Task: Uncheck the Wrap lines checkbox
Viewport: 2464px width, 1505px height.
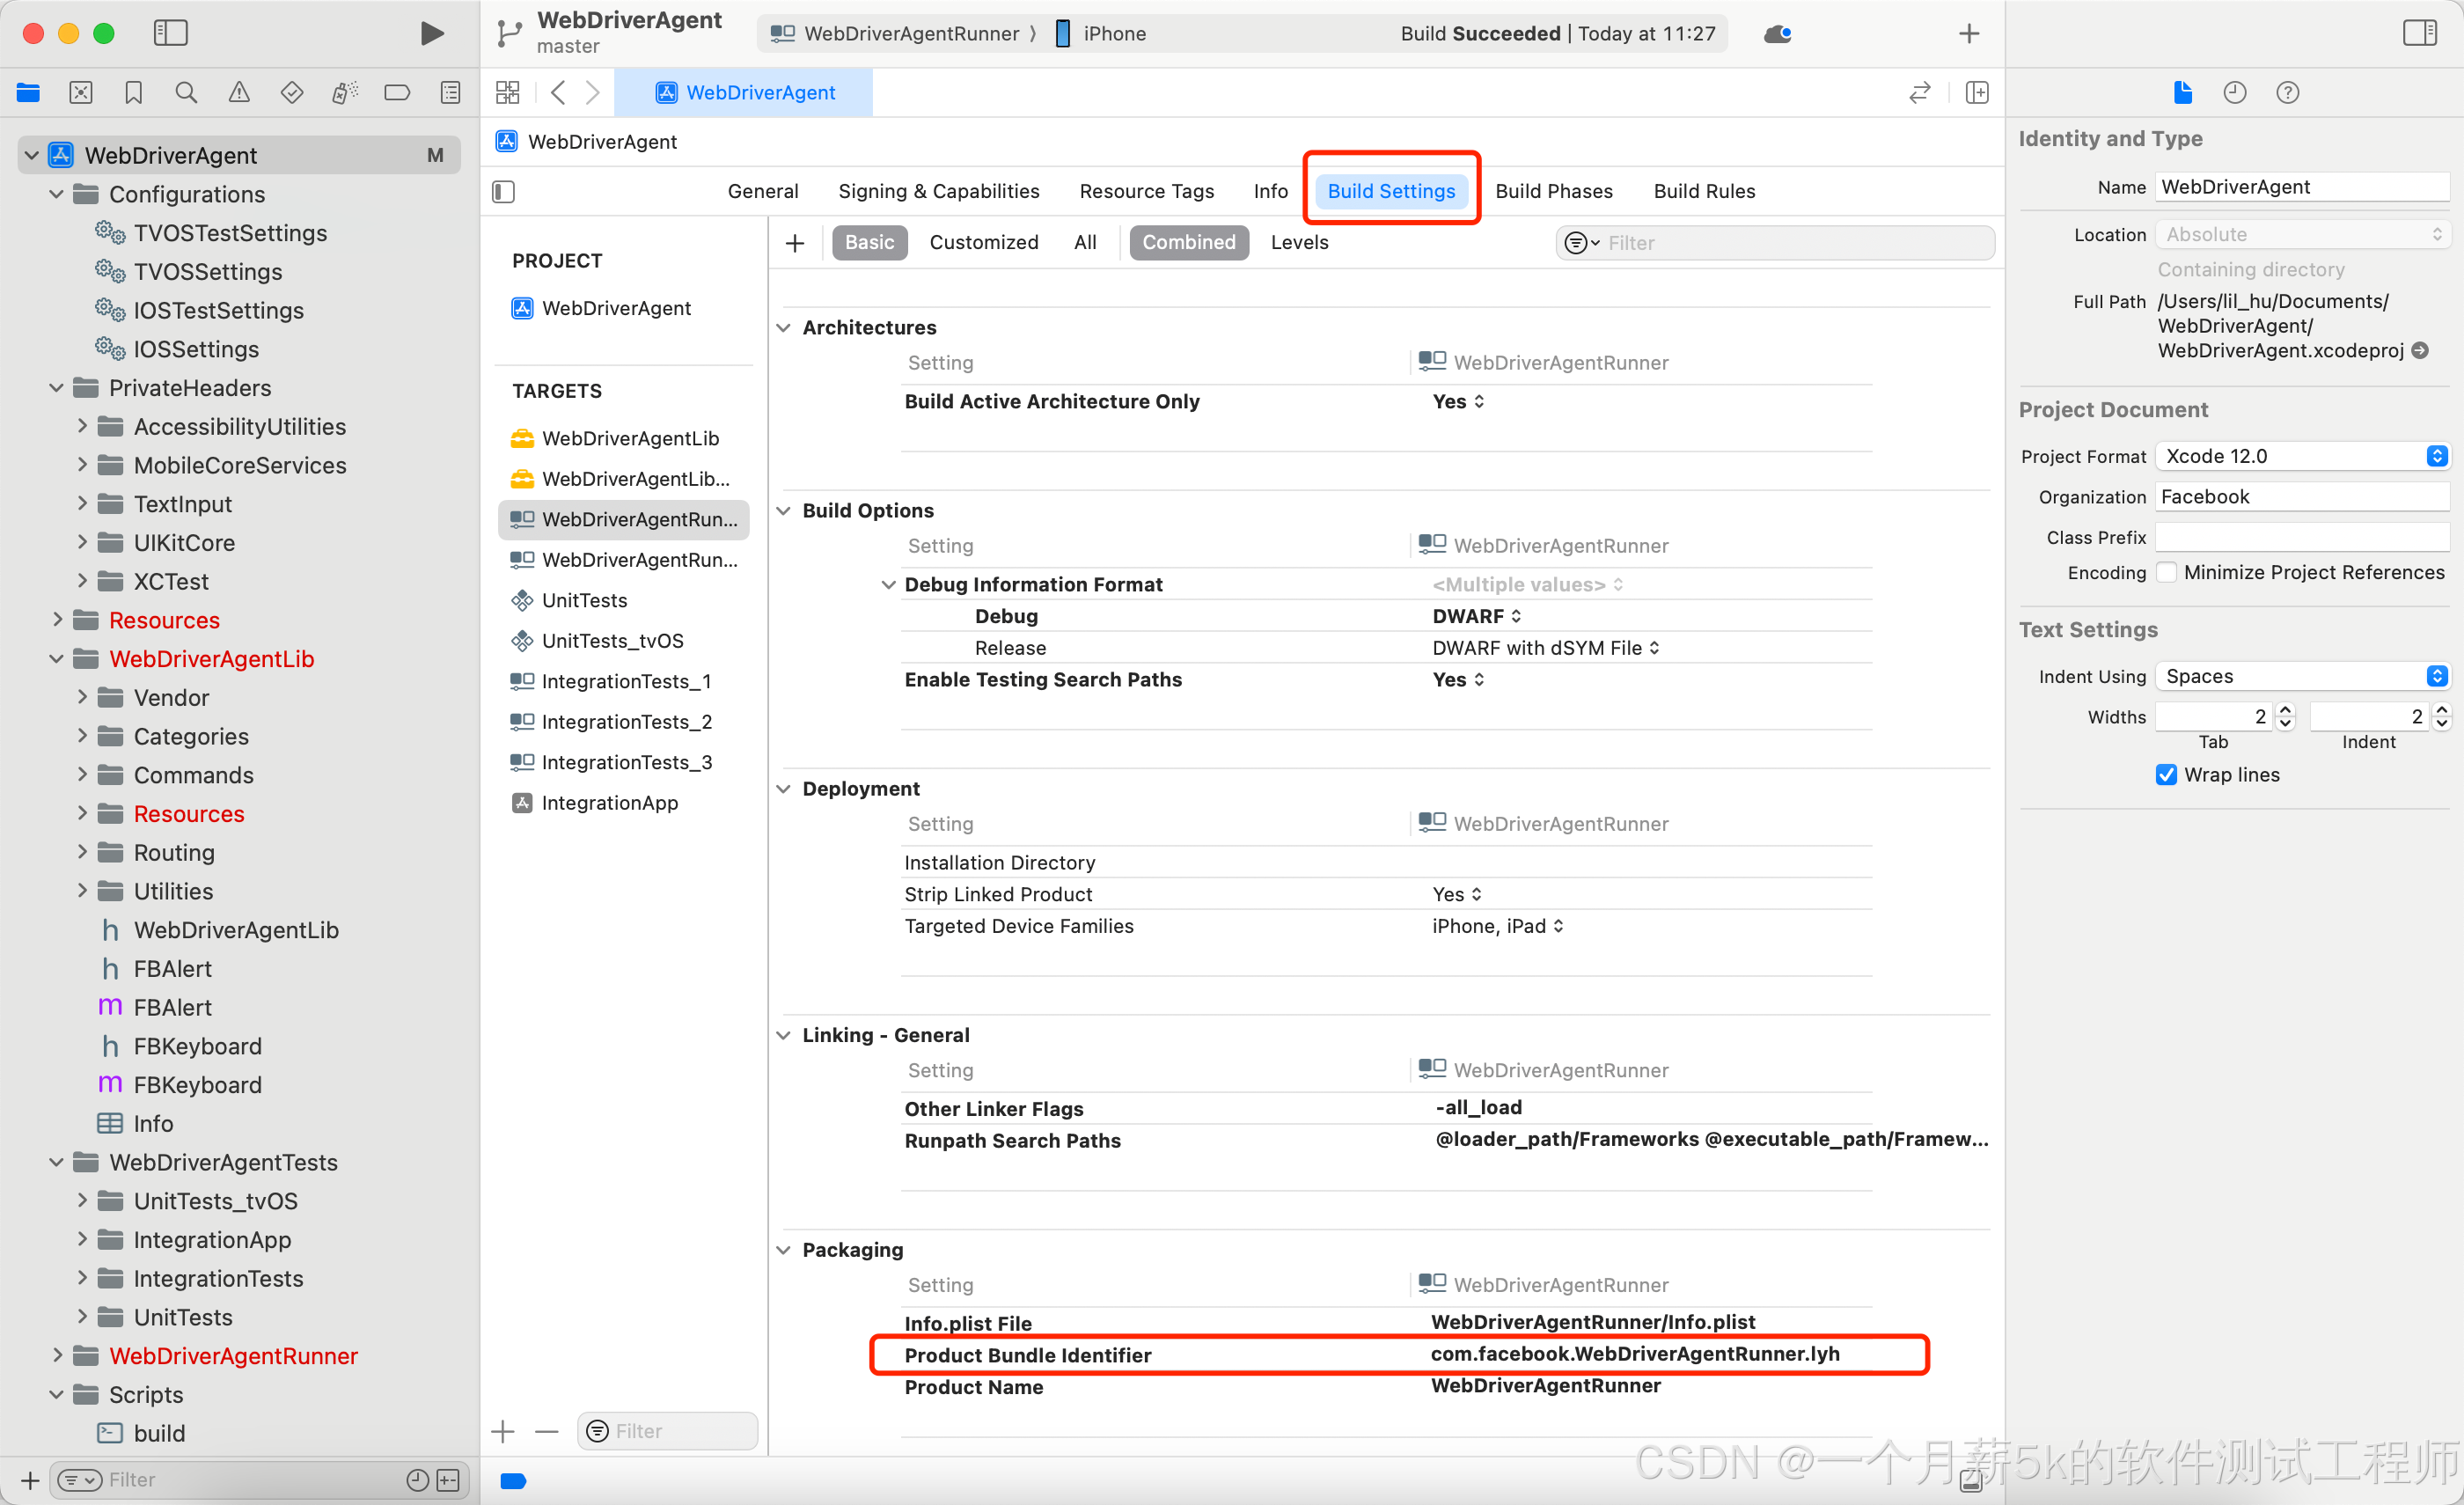Action: tap(2167, 775)
